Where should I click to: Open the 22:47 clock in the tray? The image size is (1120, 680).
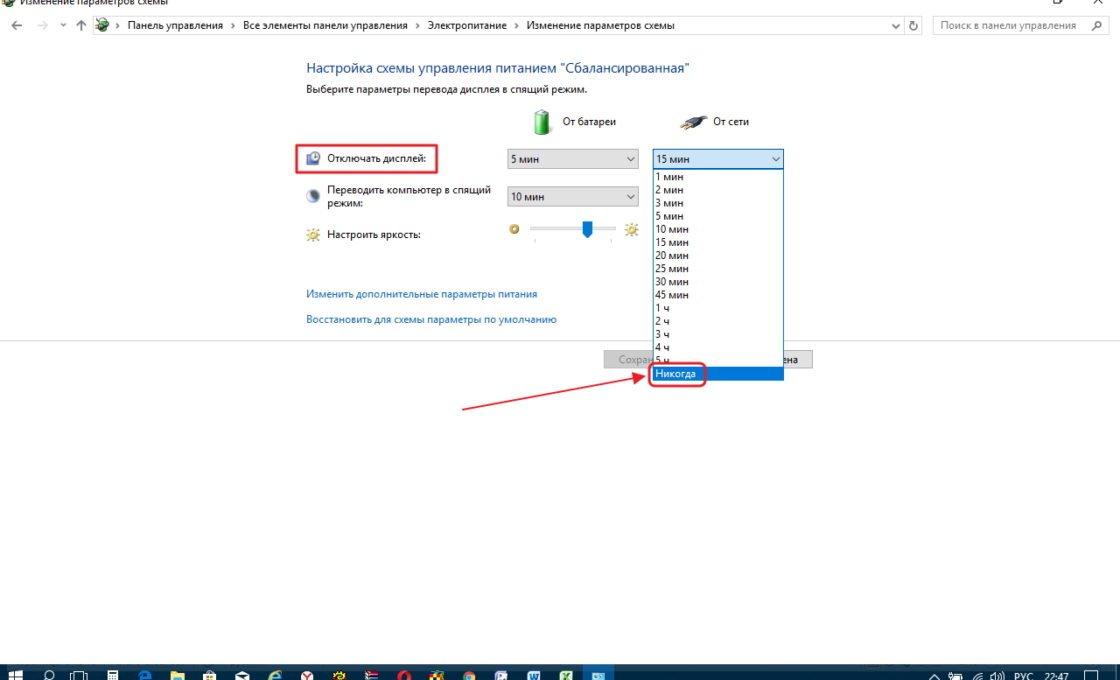pos(1056,675)
